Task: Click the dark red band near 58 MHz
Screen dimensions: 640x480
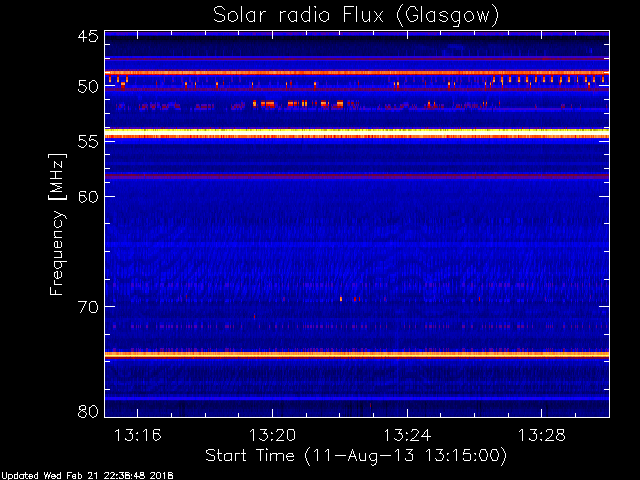Action: tap(357, 176)
